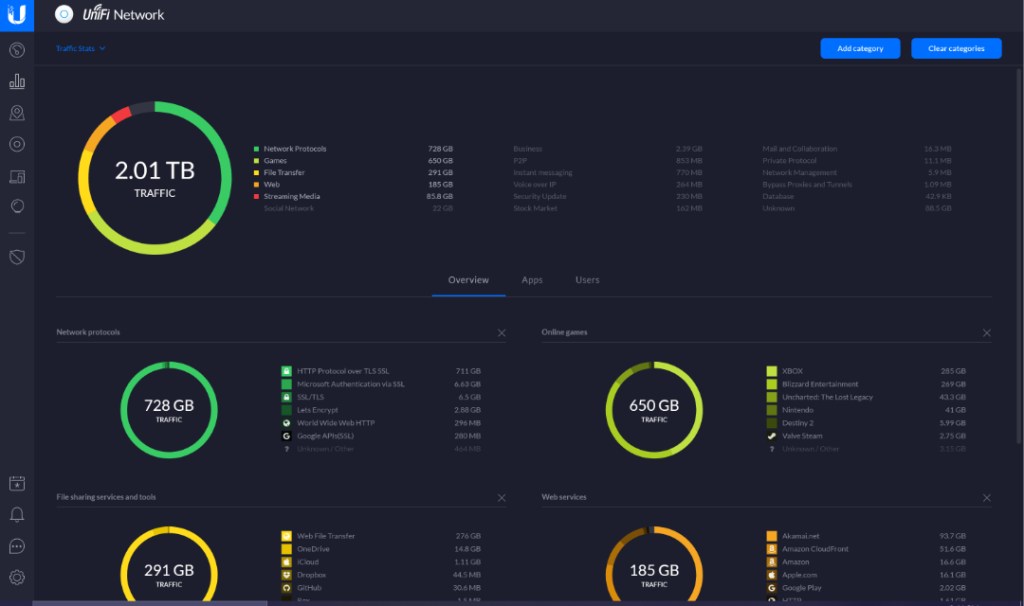Open the Dashboard from sidebar
This screenshot has height=606, width=1024.
coord(16,50)
